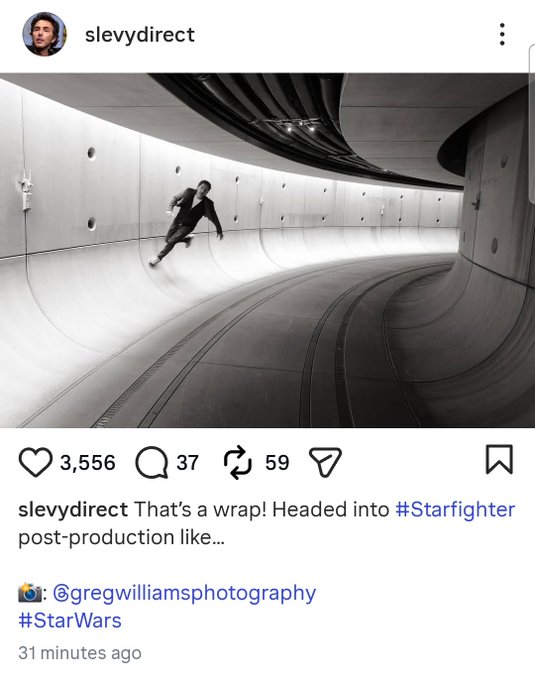Open comments via speech bubble icon
The width and height of the screenshot is (535, 680).
coord(152,462)
